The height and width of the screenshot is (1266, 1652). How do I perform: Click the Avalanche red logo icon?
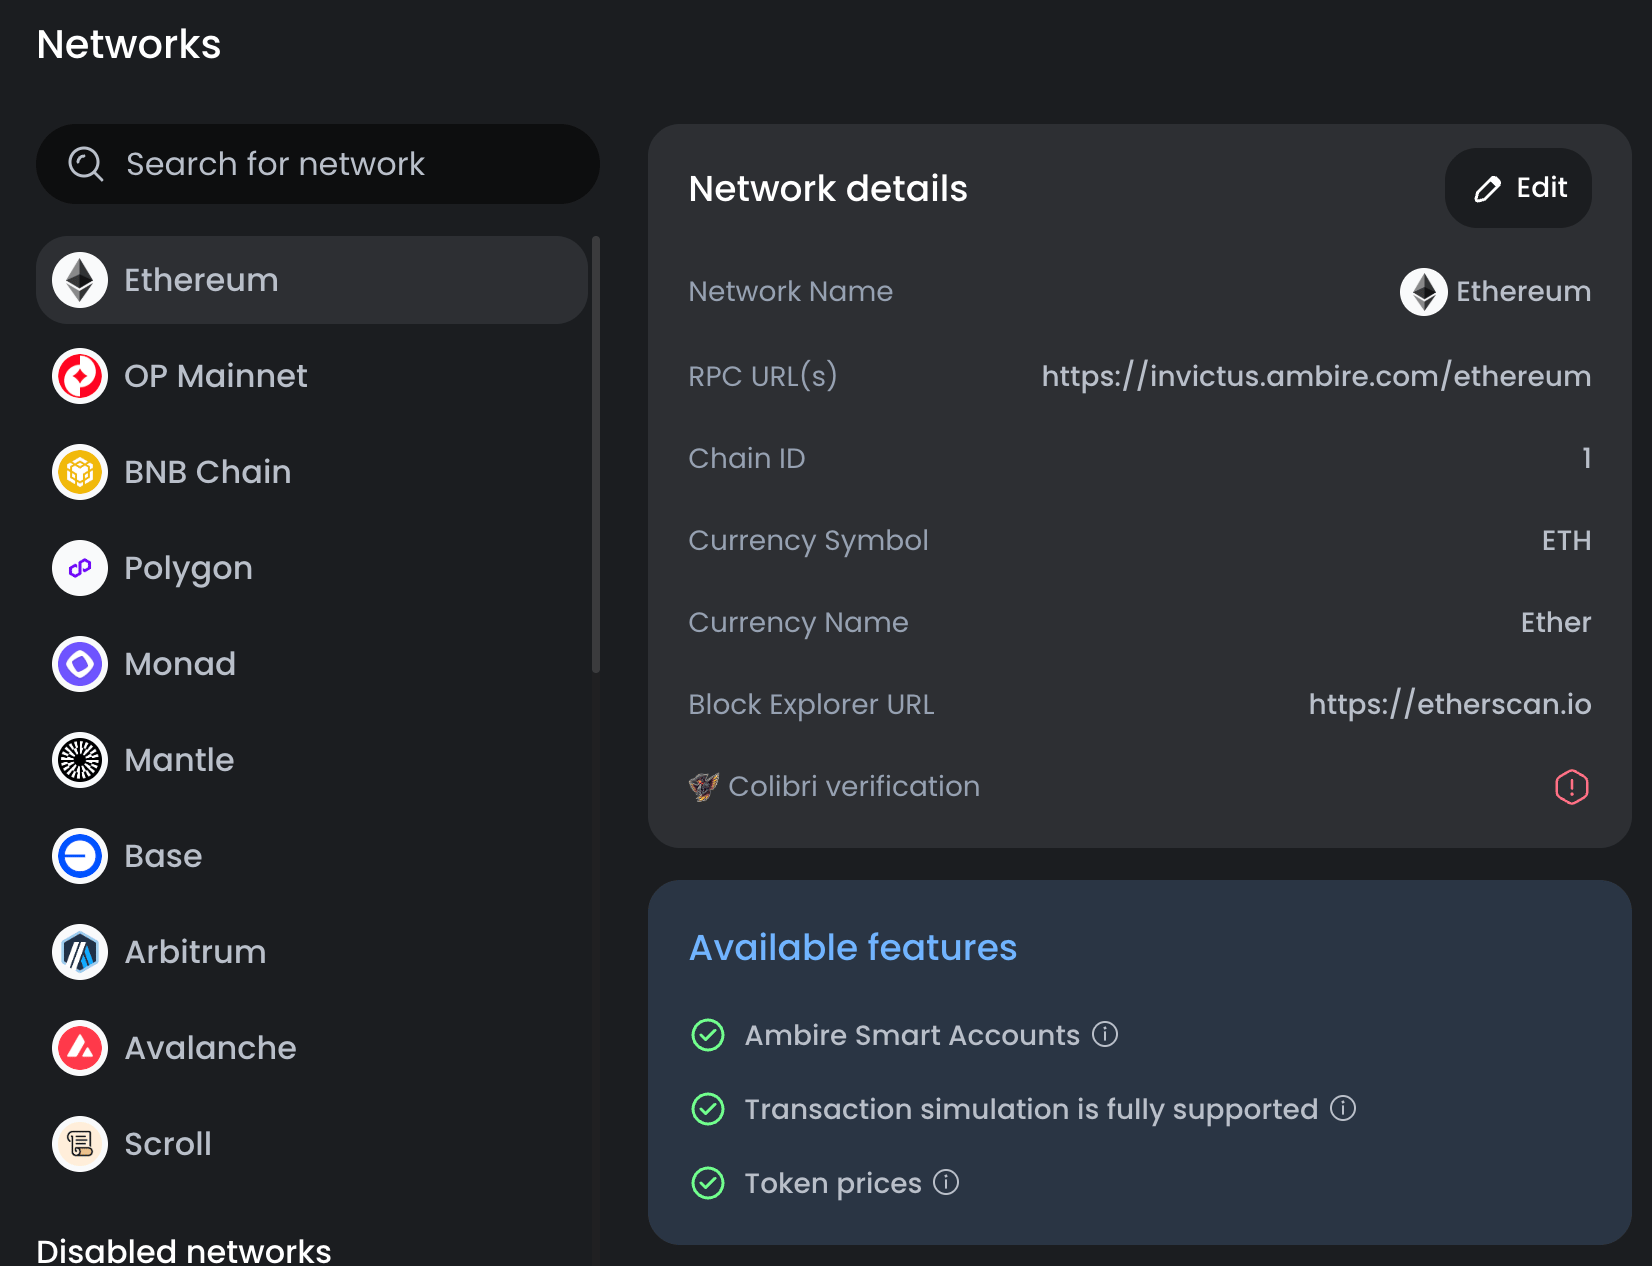(x=80, y=1048)
